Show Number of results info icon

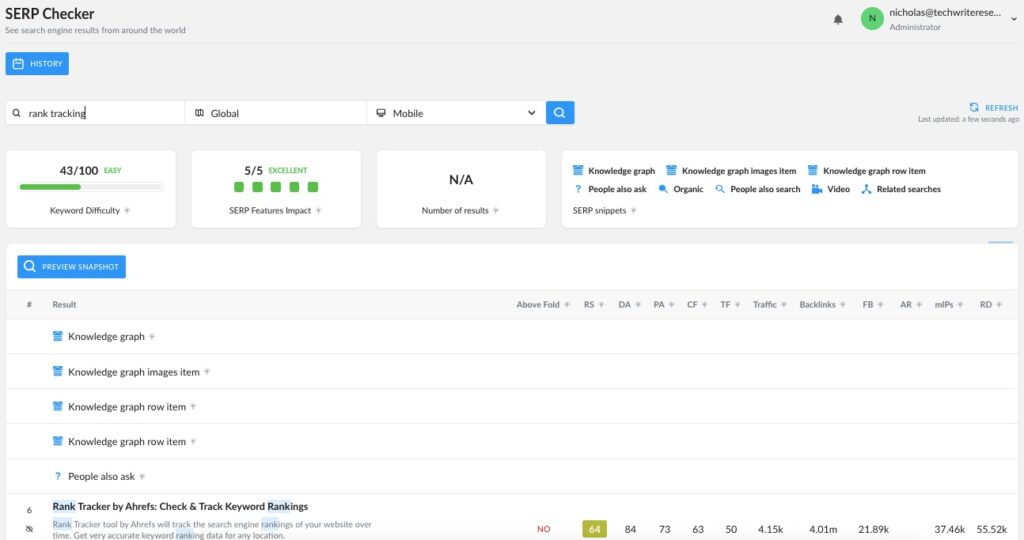[x=496, y=210]
